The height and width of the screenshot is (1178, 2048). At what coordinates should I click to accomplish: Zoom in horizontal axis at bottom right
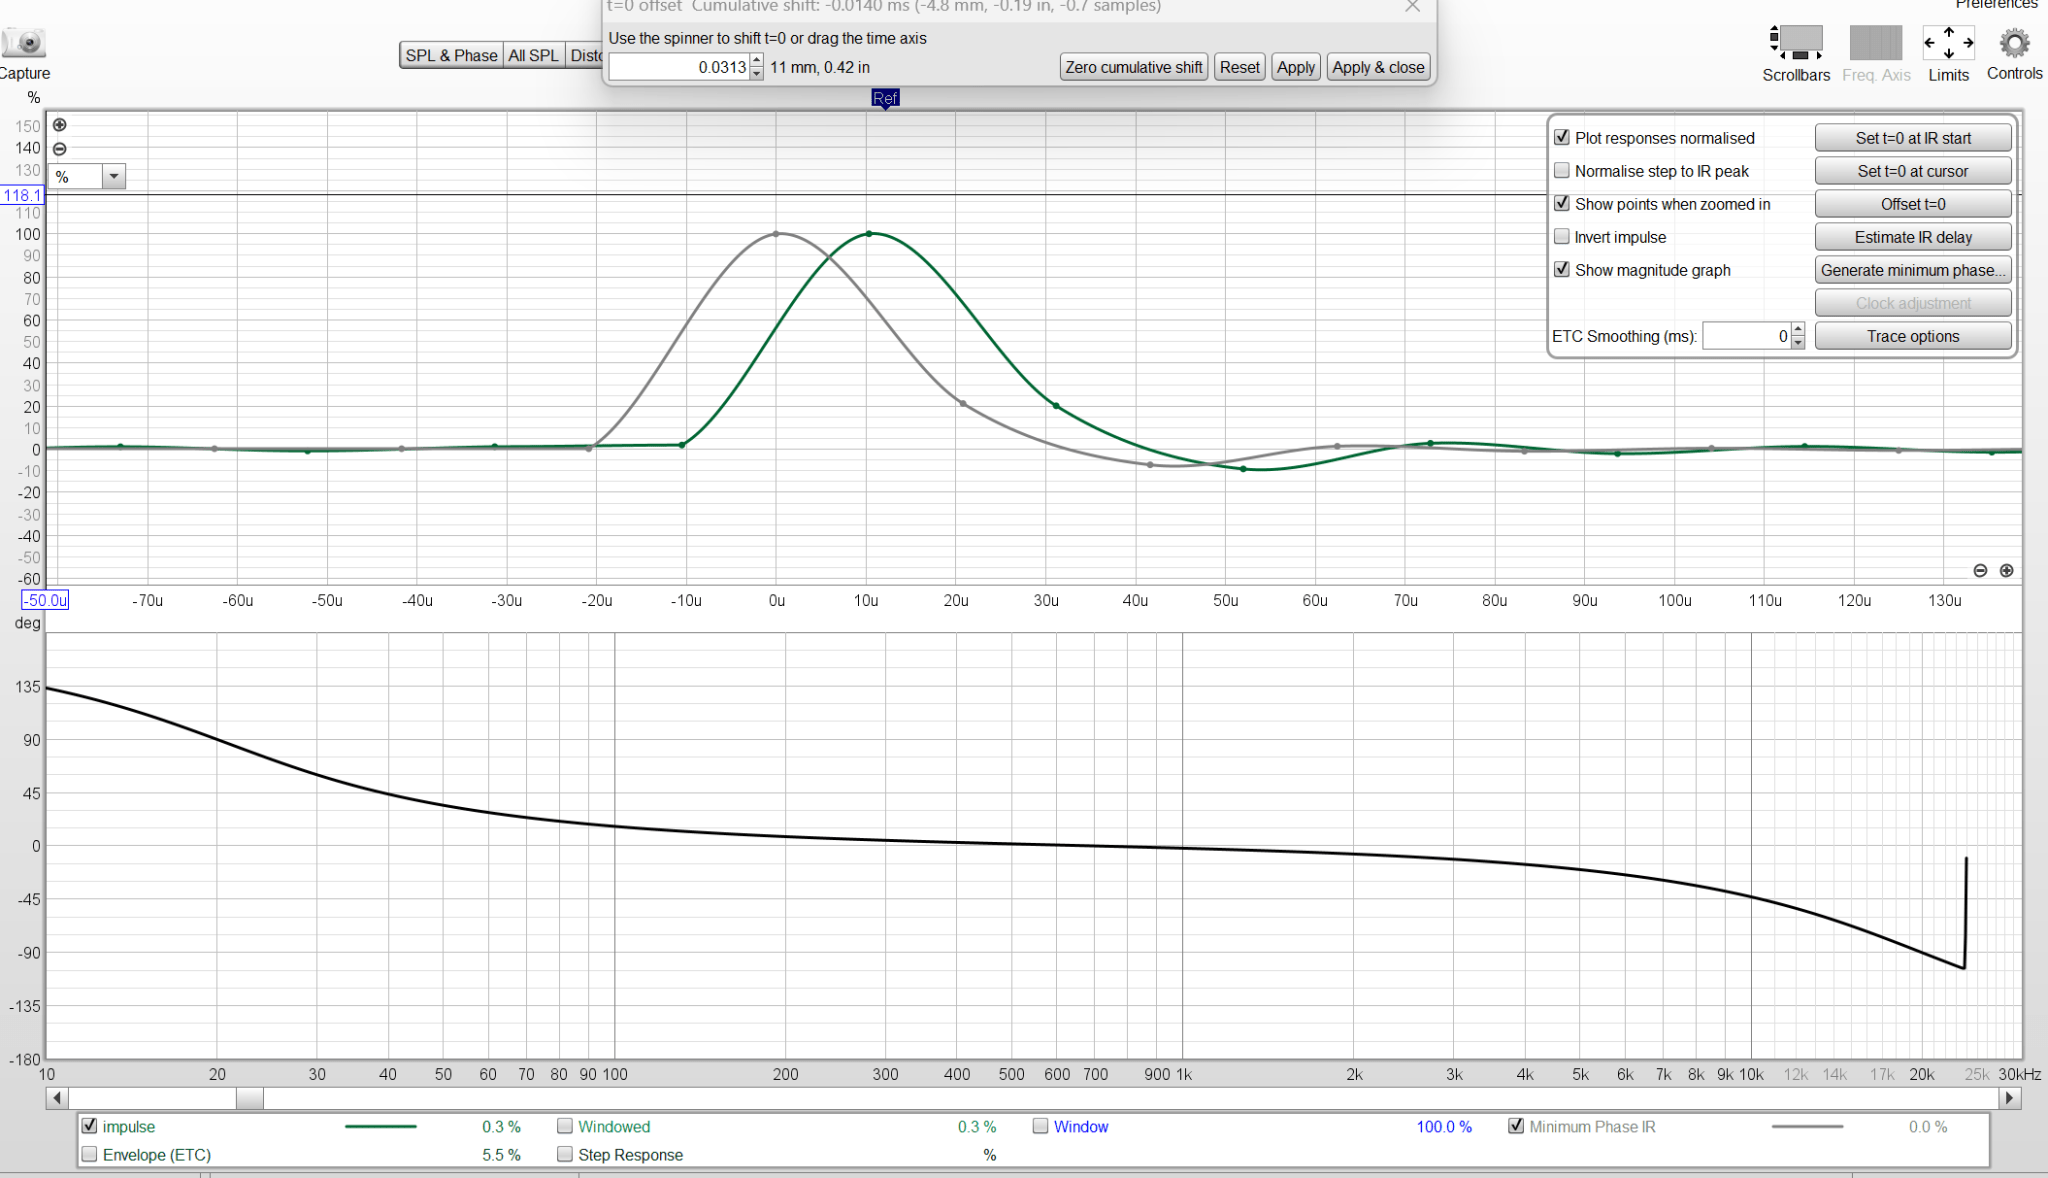(2006, 570)
